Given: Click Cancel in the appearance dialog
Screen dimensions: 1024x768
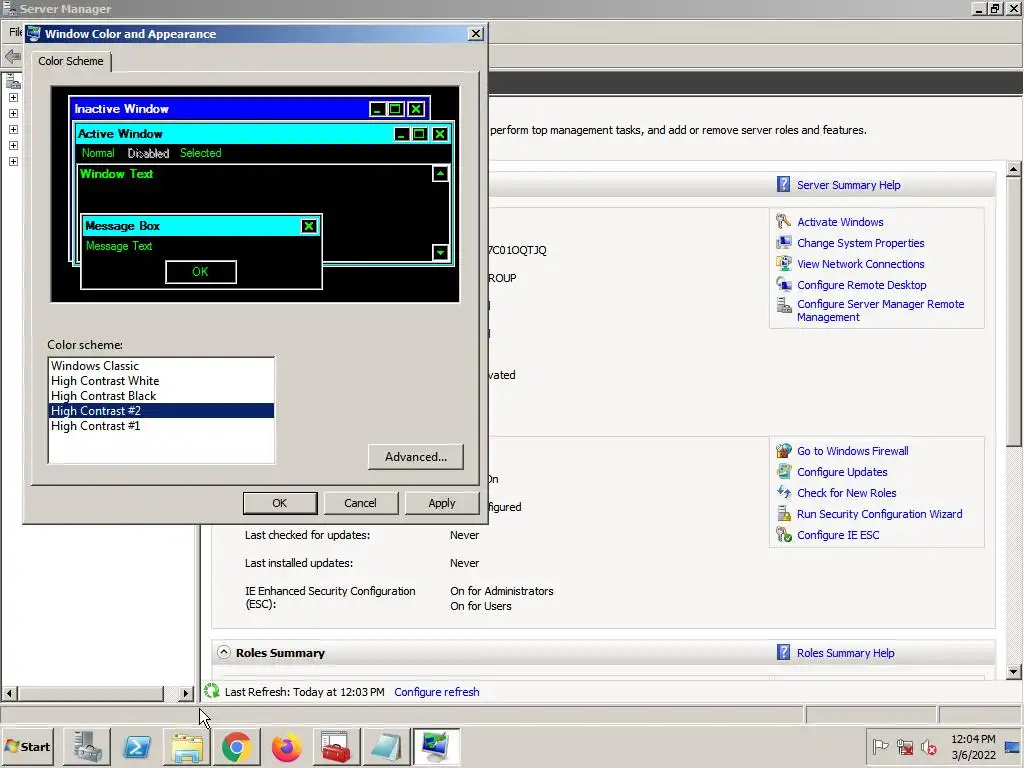Looking at the screenshot, I should tap(360, 503).
